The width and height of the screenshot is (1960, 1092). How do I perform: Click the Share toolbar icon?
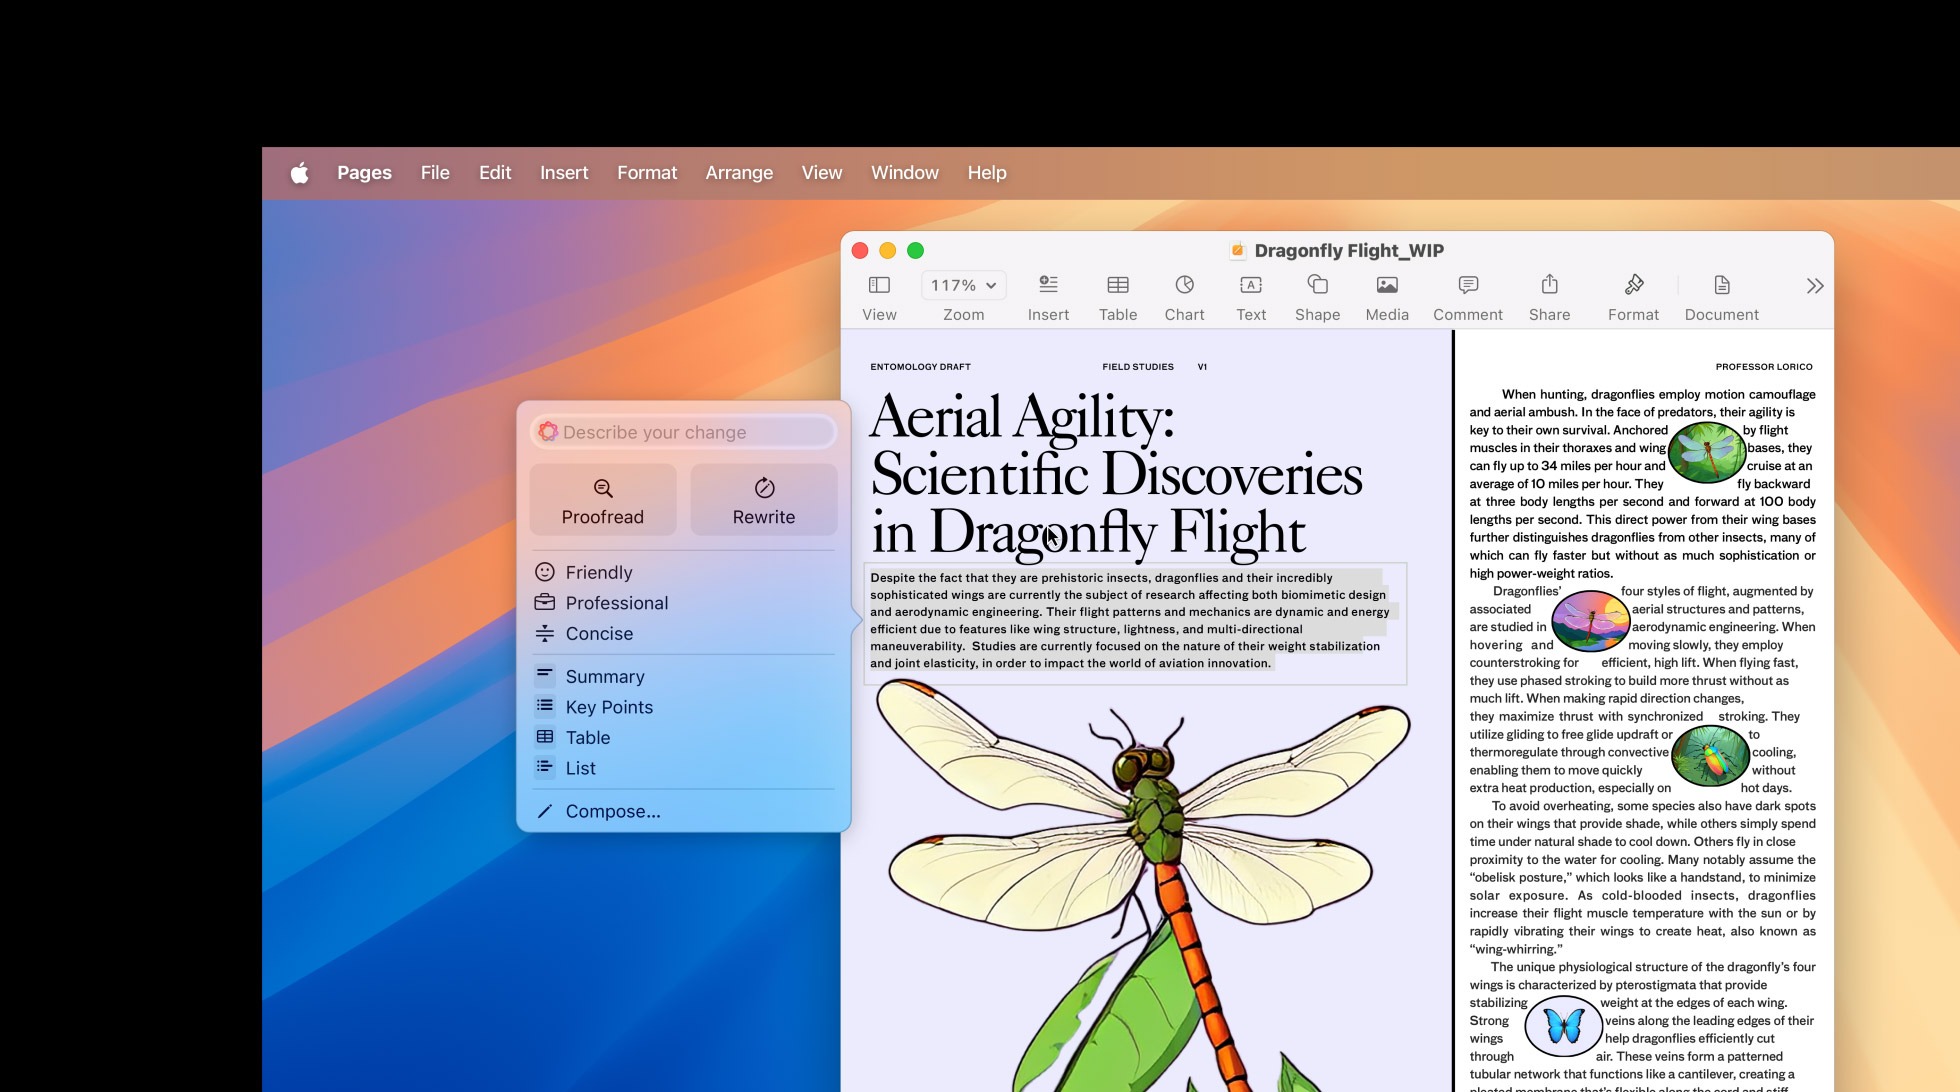tap(1549, 286)
